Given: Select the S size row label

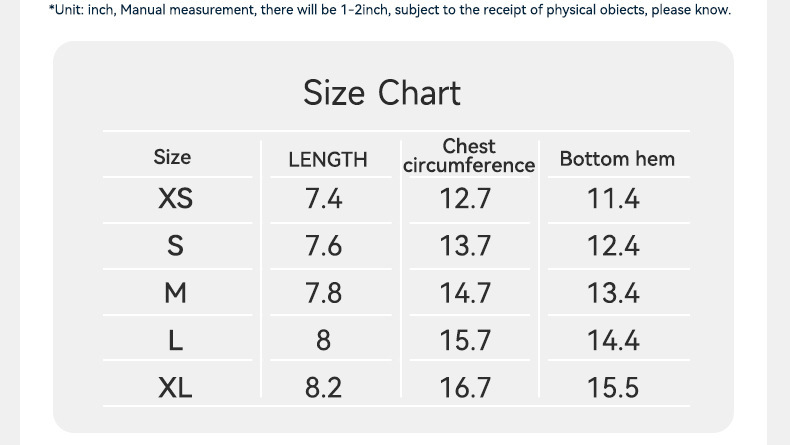Looking at the screenshot, I should [175, 246].
